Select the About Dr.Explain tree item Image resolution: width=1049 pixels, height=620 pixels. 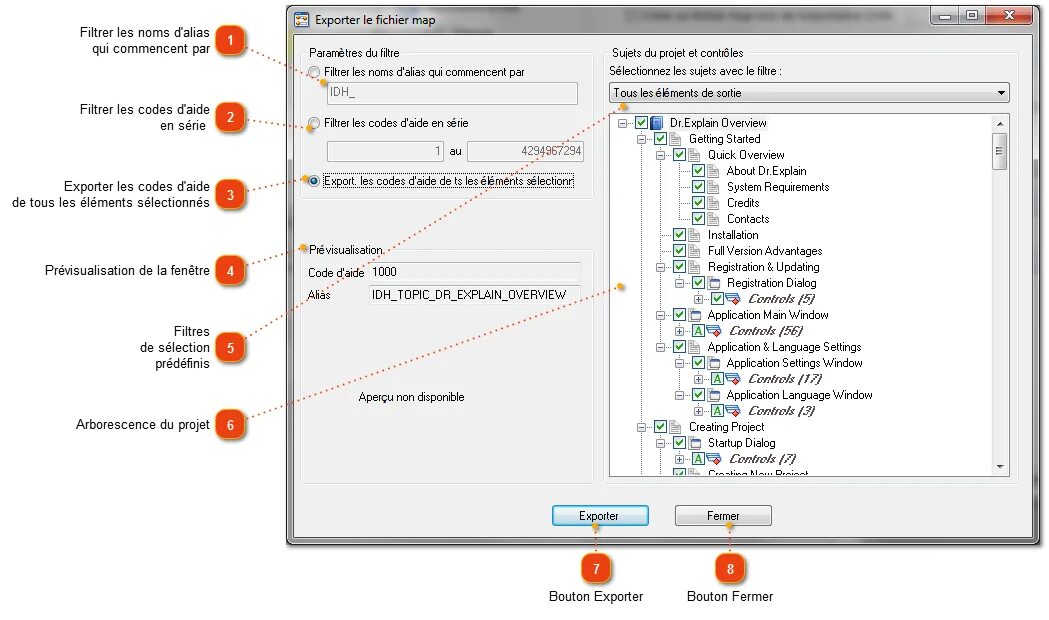pos(767,171)
